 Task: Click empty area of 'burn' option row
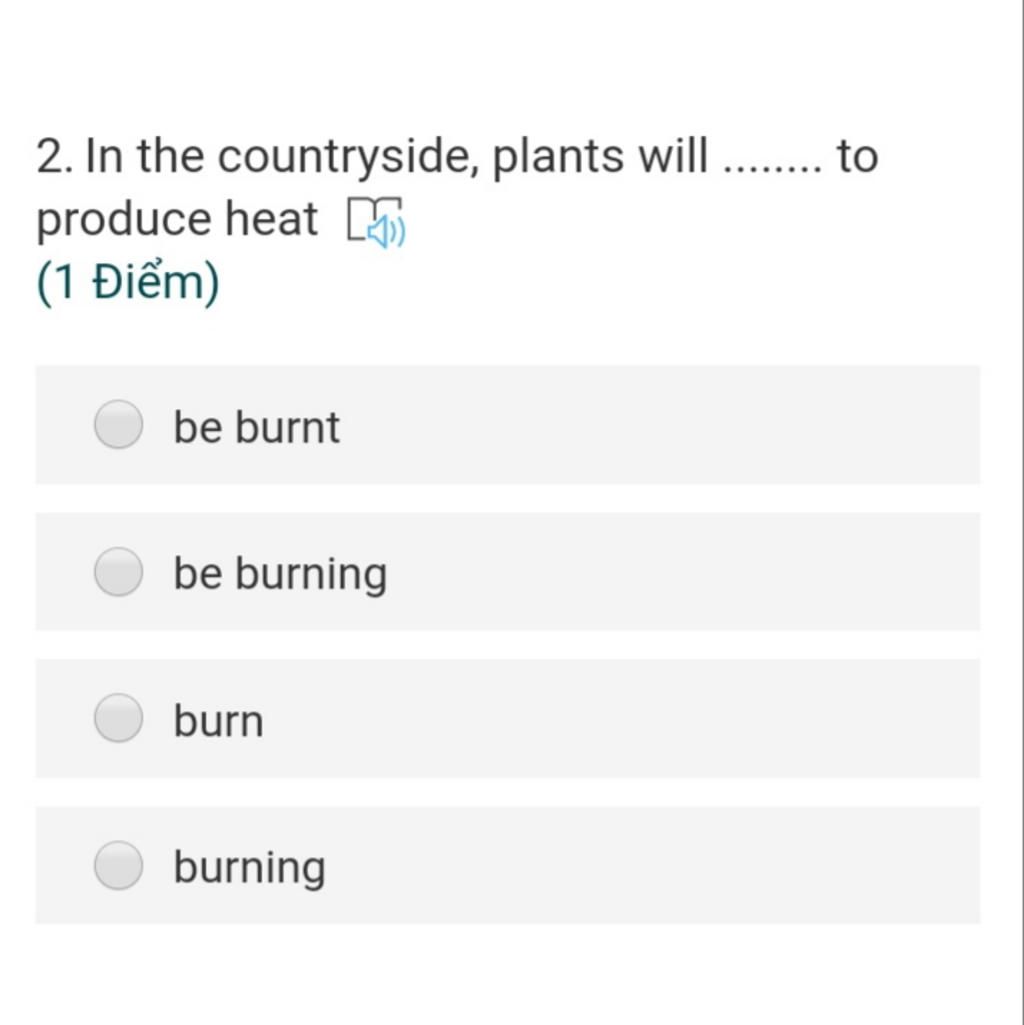[x=654, y=718]
